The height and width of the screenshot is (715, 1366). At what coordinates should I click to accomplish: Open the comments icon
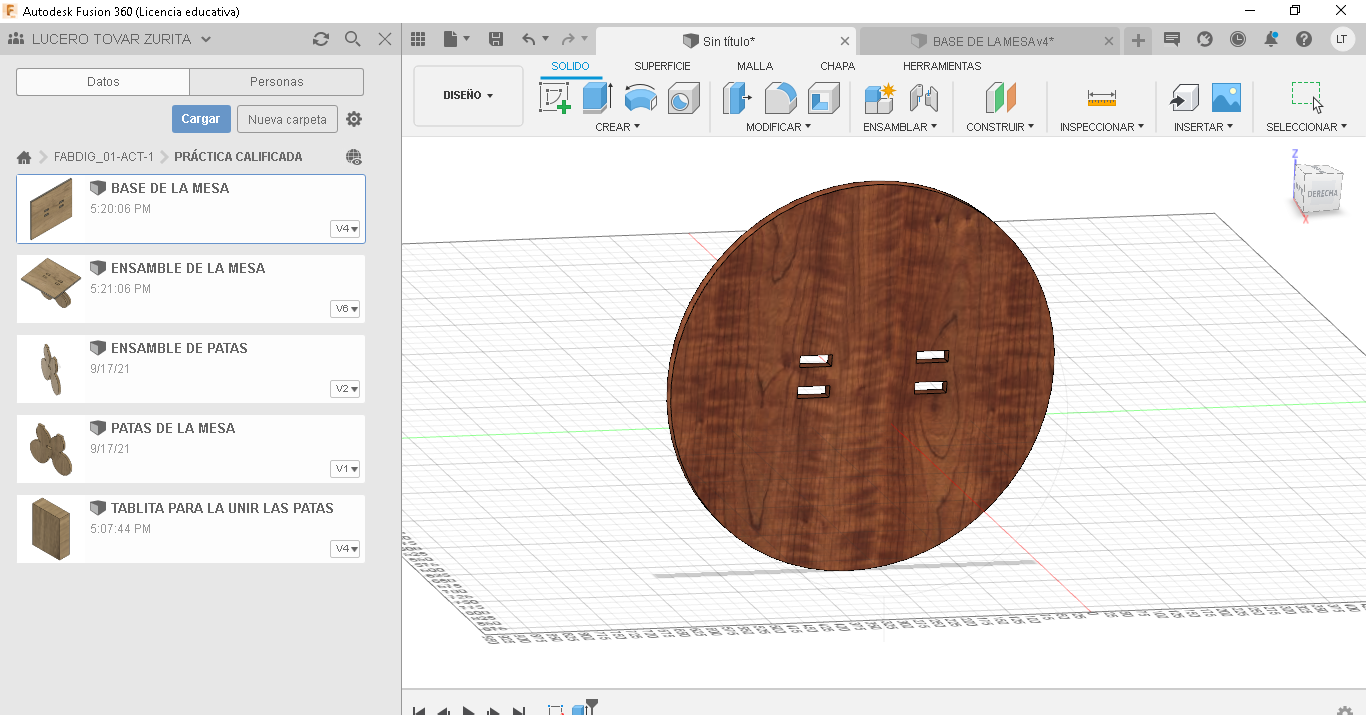click(1172, 39)
